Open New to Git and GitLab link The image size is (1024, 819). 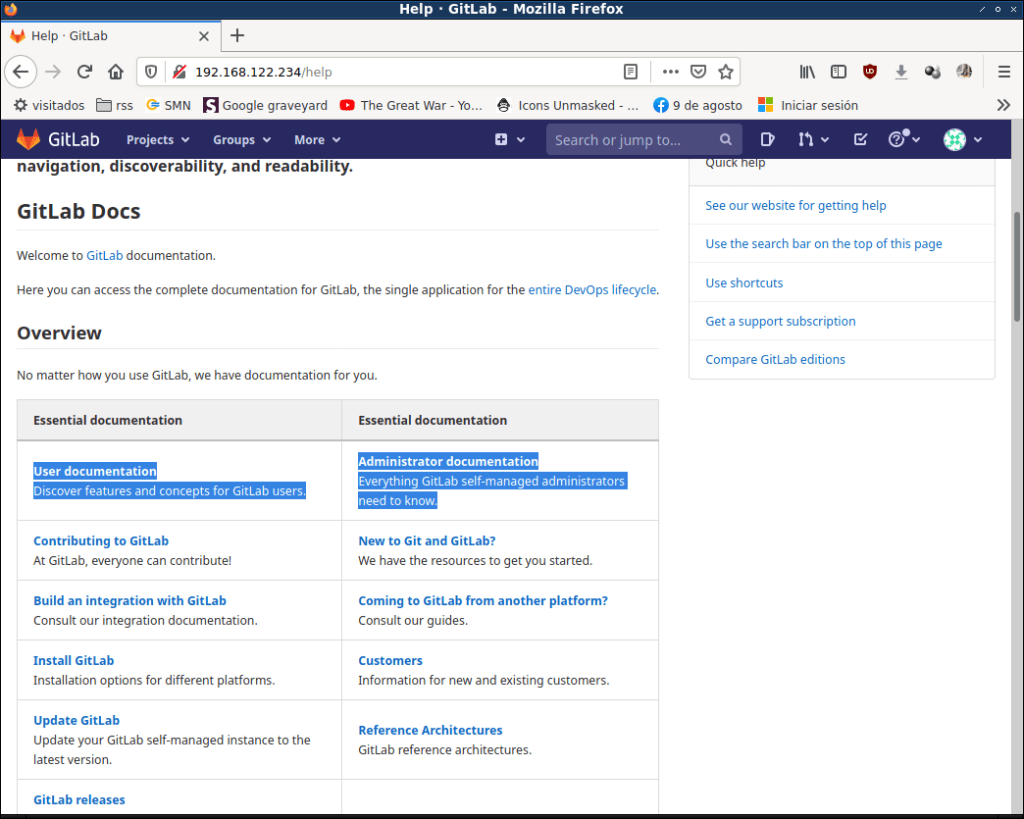click(x=427, y=541)
